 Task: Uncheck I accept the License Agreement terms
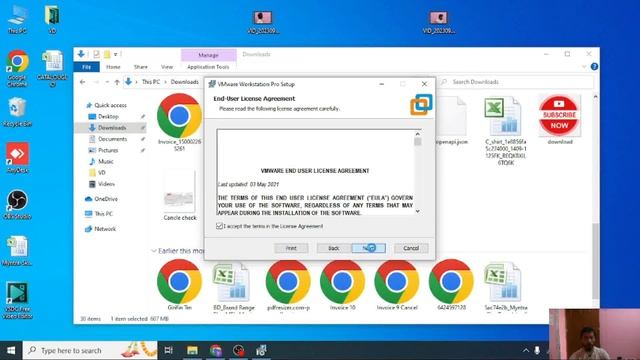220,226
